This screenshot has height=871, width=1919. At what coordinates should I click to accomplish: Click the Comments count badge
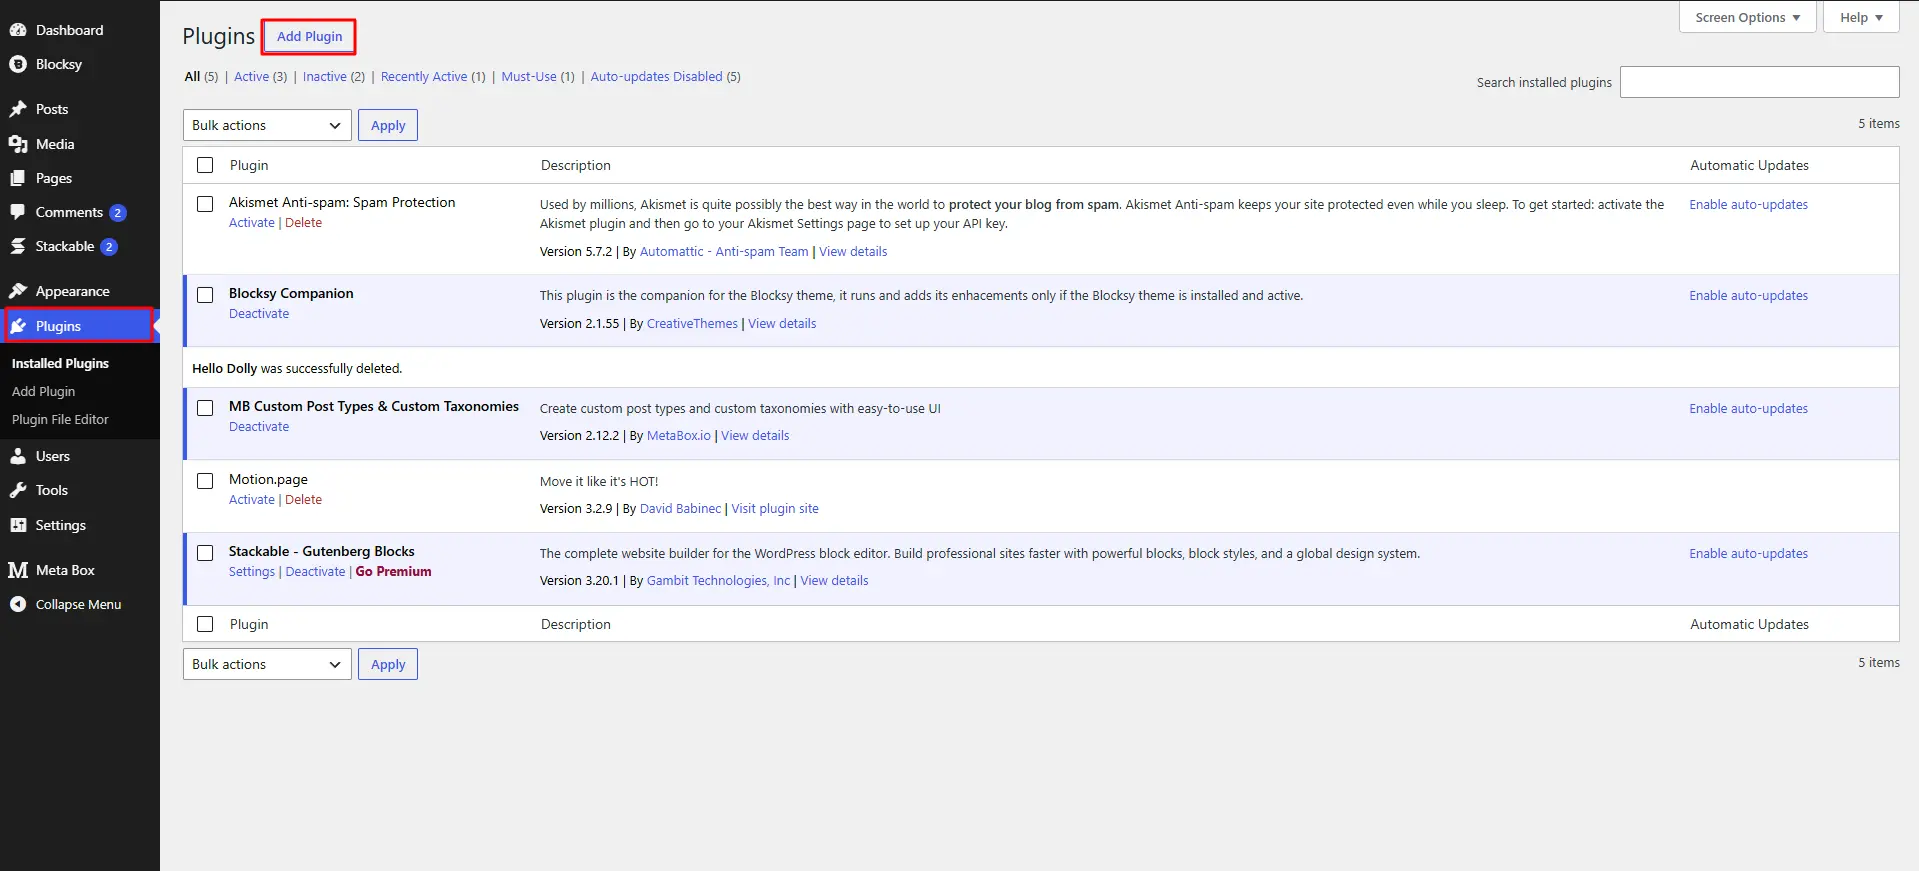tap(117, 213)
